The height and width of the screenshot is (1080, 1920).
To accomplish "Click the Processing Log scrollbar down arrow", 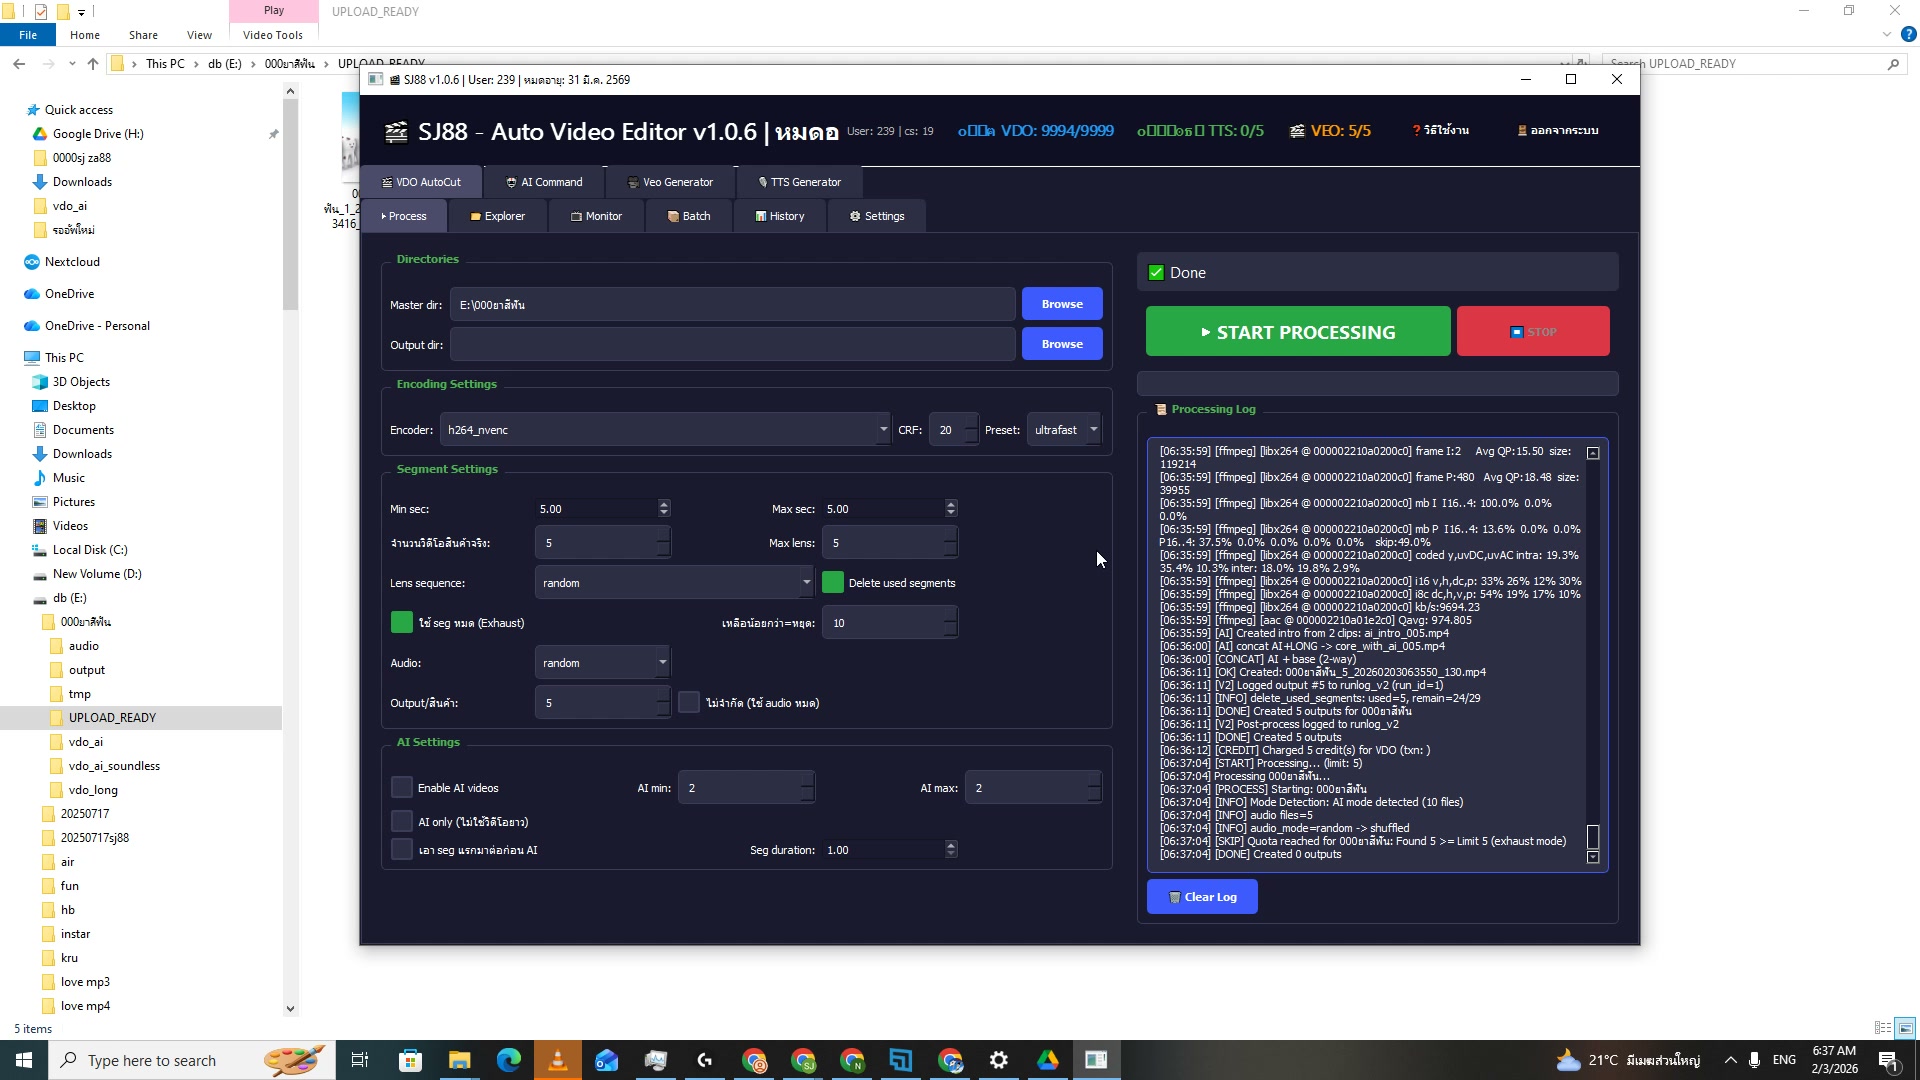I will pyautogui.click(x=1593, y=857).
